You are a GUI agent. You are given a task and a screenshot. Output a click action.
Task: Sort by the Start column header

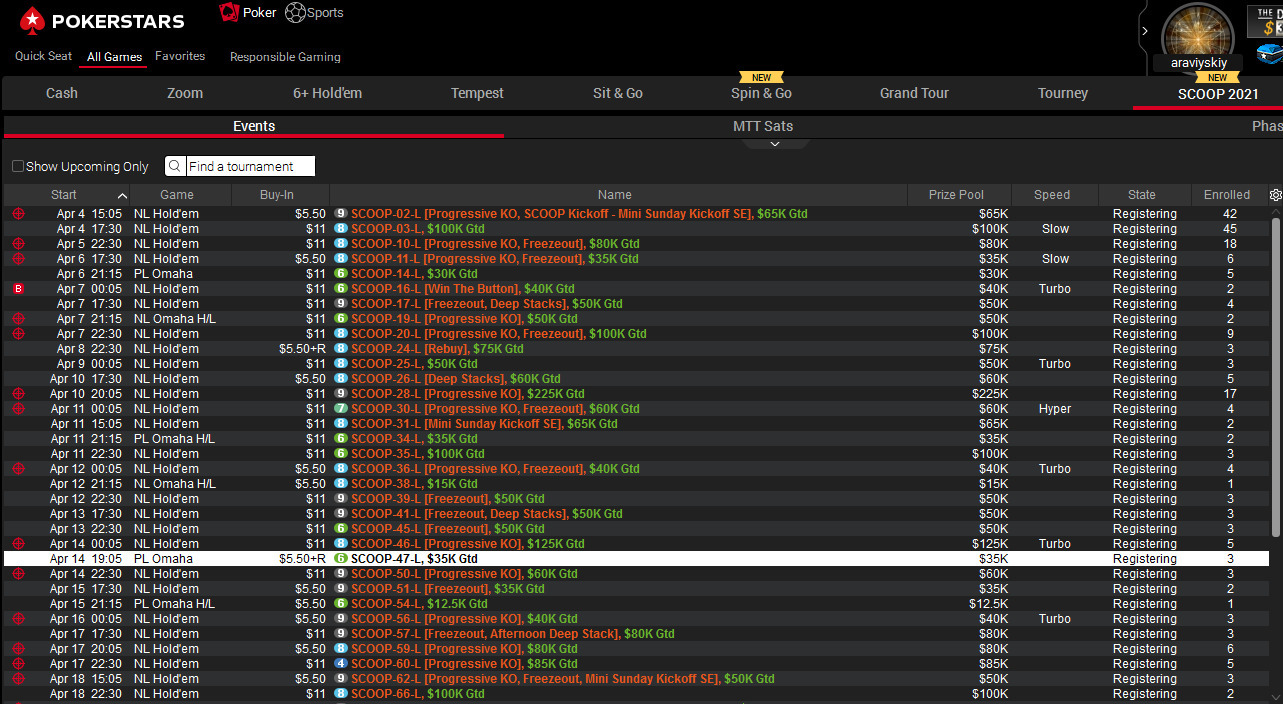[x=64, y=195]
